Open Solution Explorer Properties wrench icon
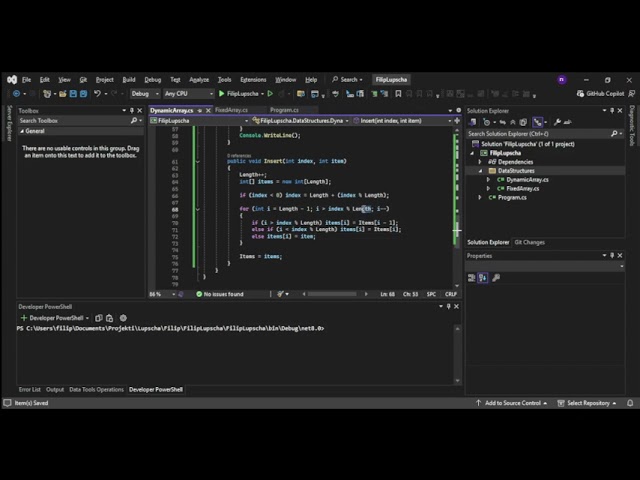The image size is (640, 480). 557,122
